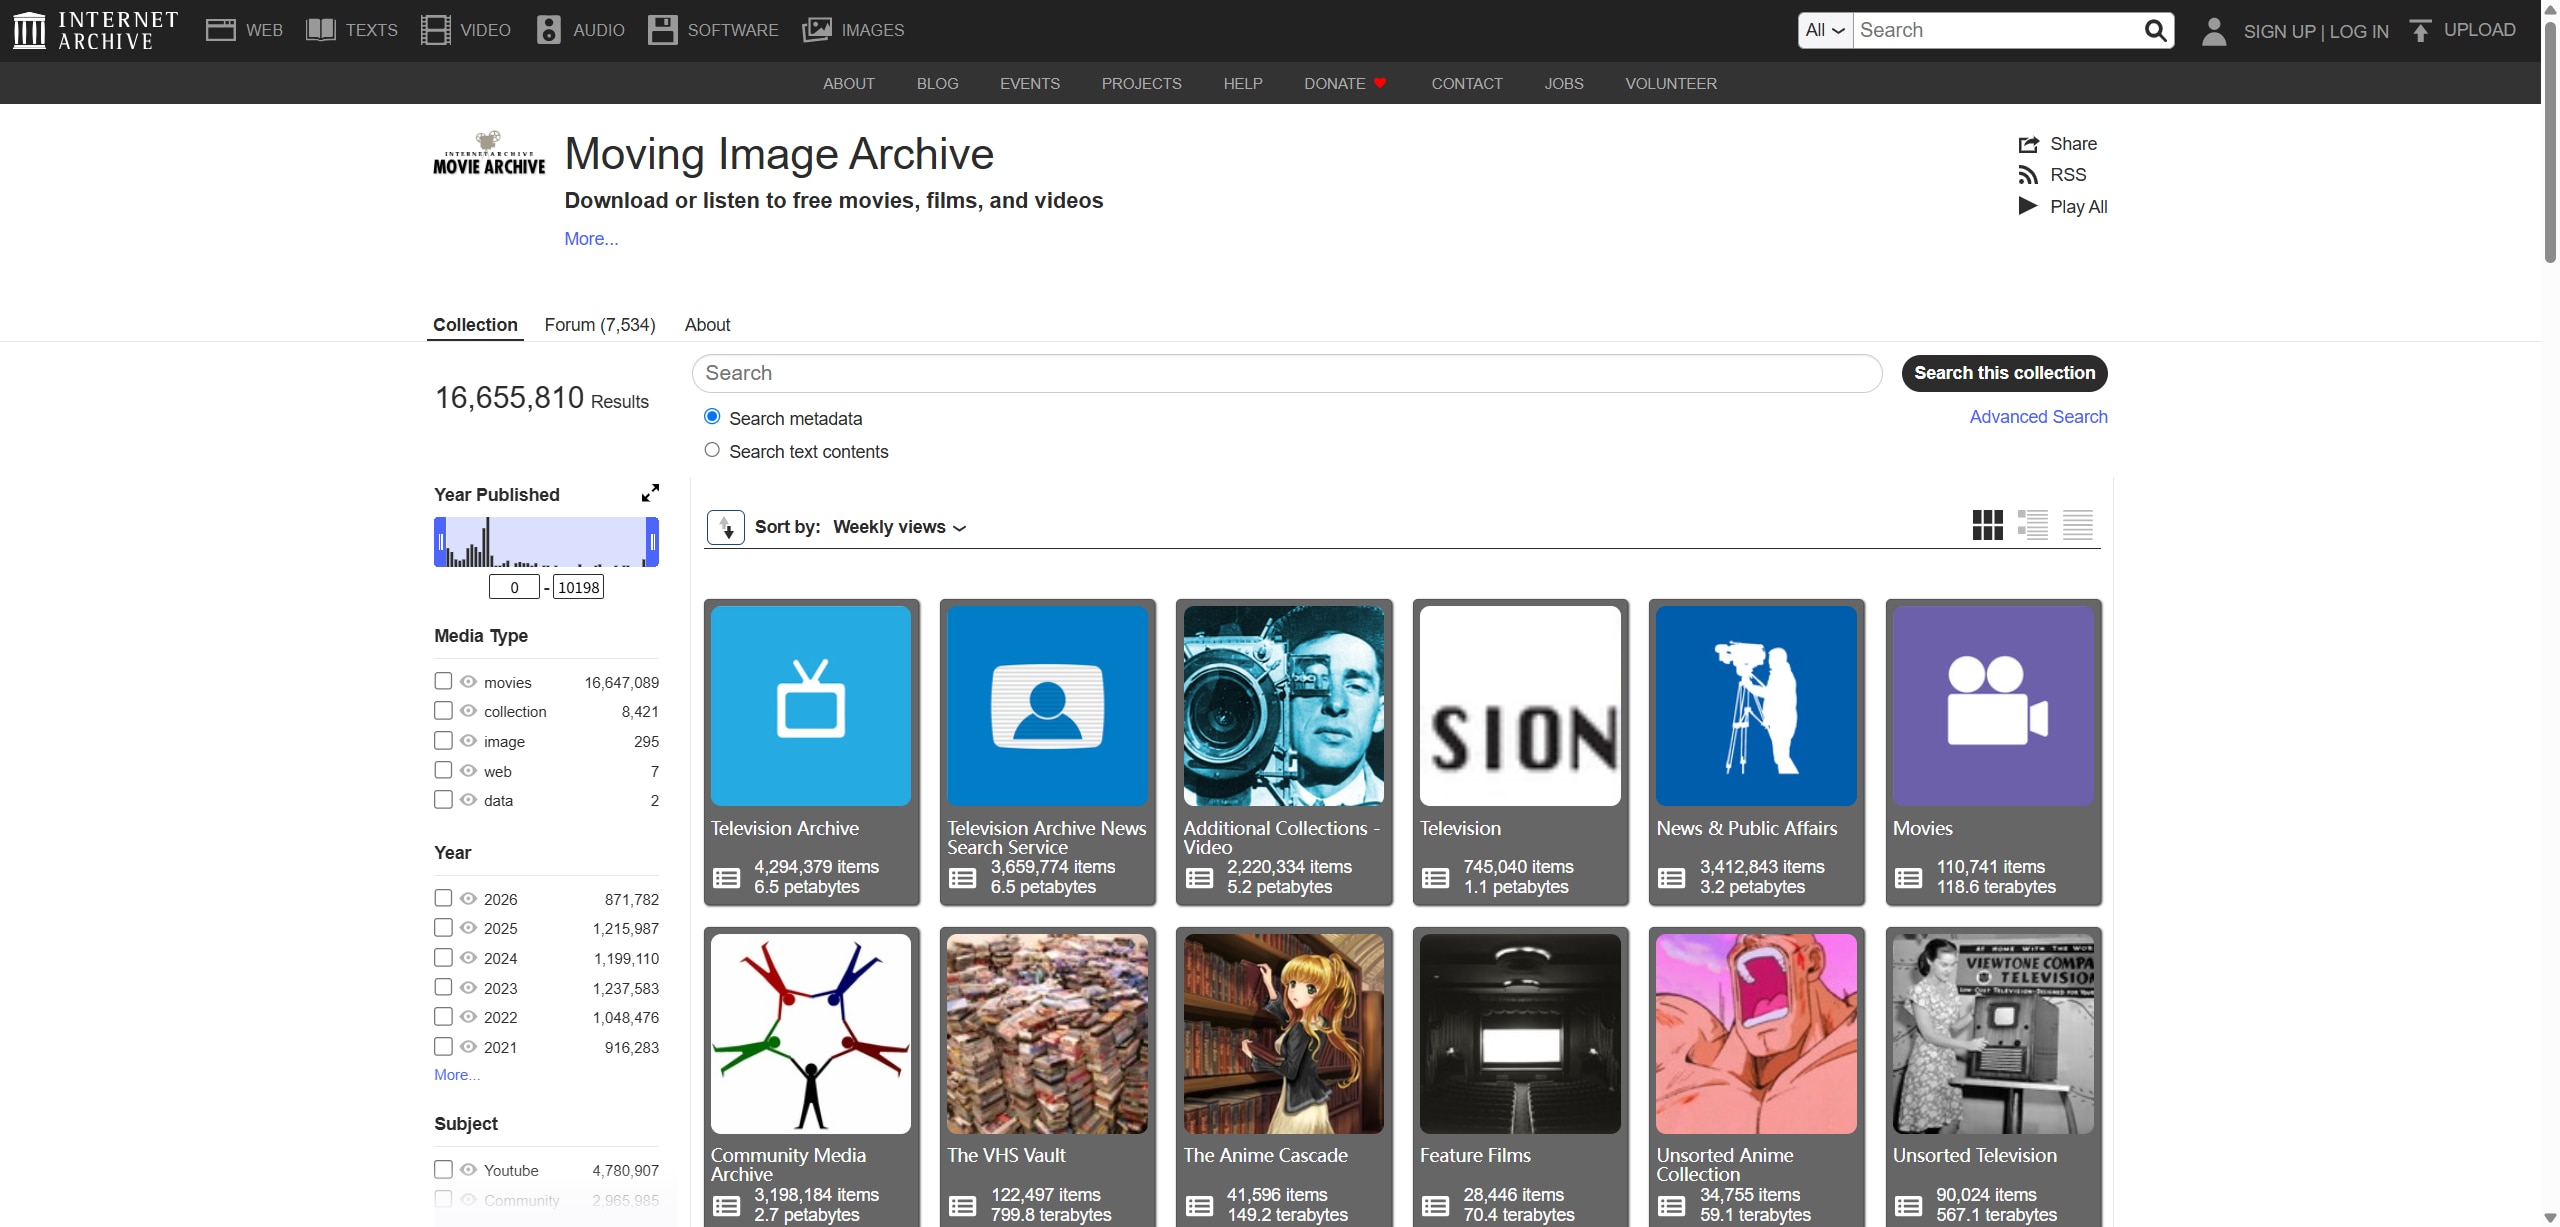Click the year range end field showing 10198

578,587
